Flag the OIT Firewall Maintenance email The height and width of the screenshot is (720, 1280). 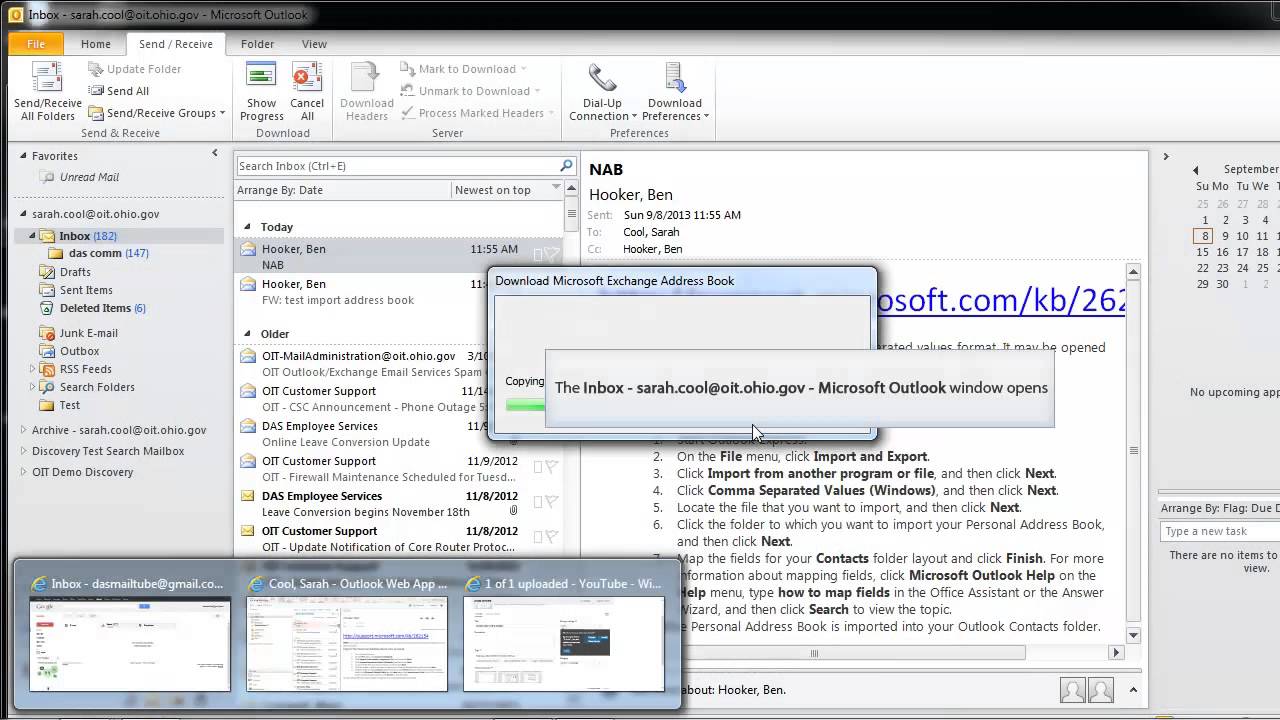coord(551,467)
